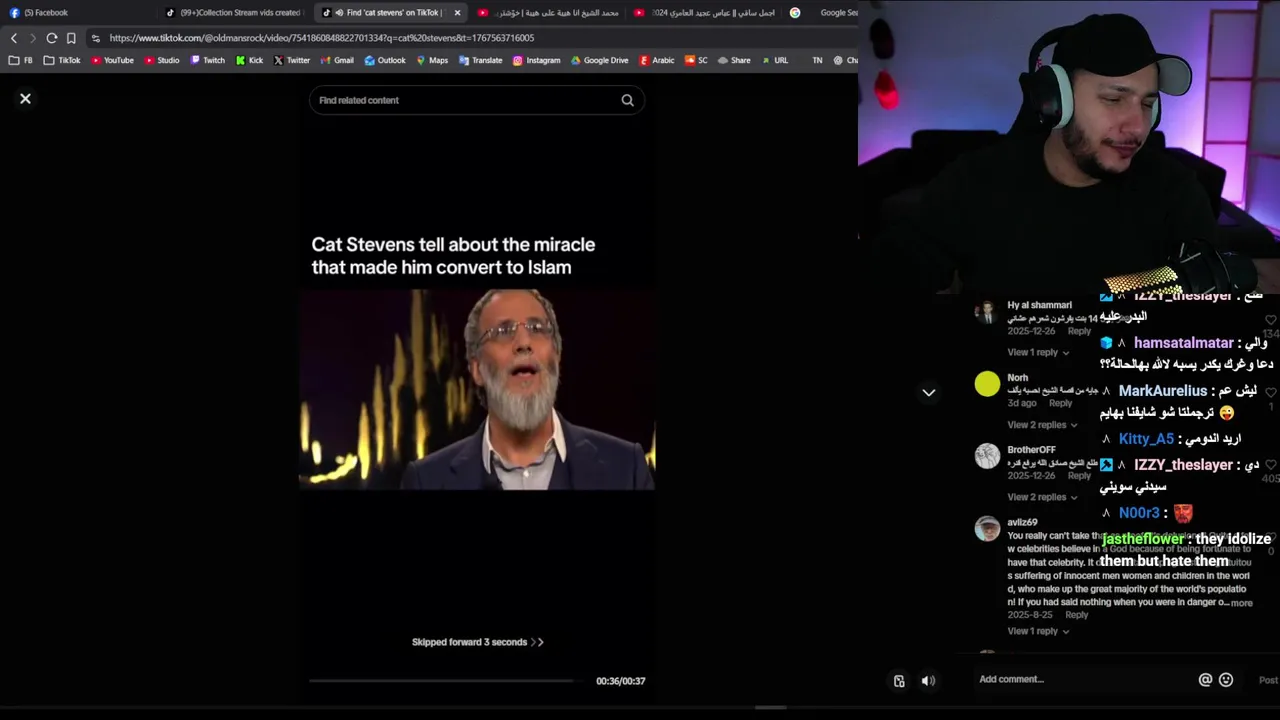The image size is (1280, 720).
Task: Expand View 1 reply under avliz69
Action: pos(1038,631)
